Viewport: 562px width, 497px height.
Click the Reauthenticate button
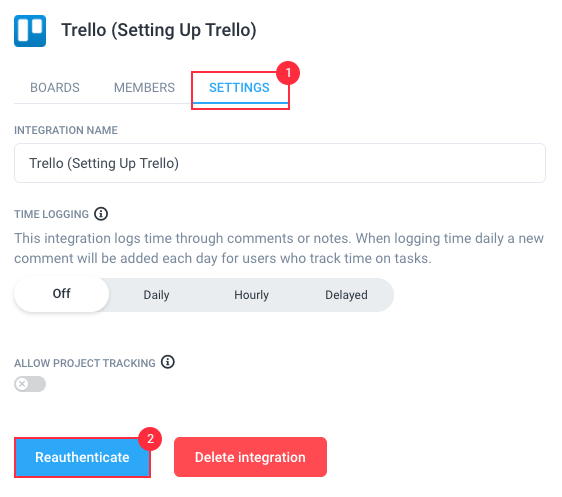82,458
